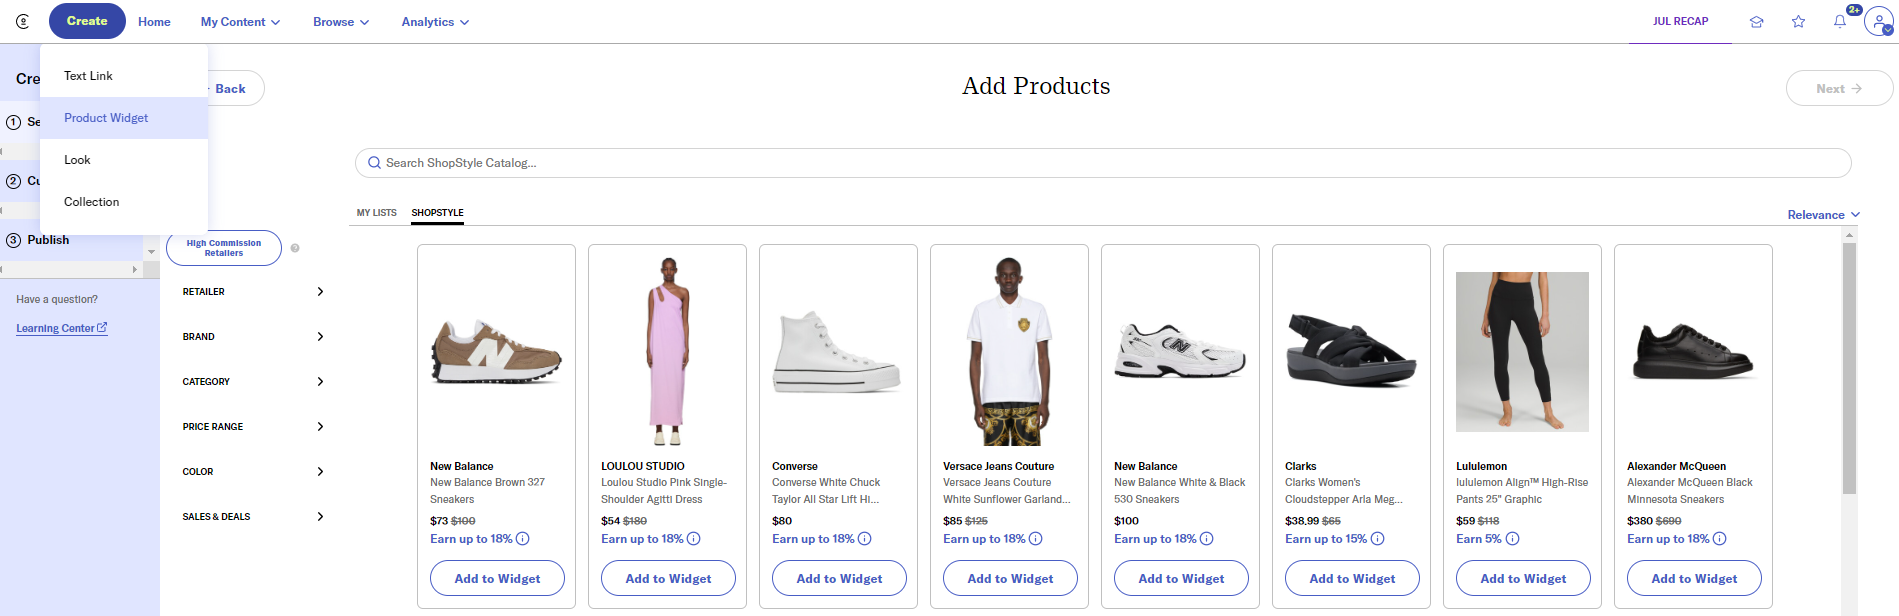Open the Relevance sort dropdown
Image resolution: width=1899 pixels, height=616 pixels.
click(1823, 215)
